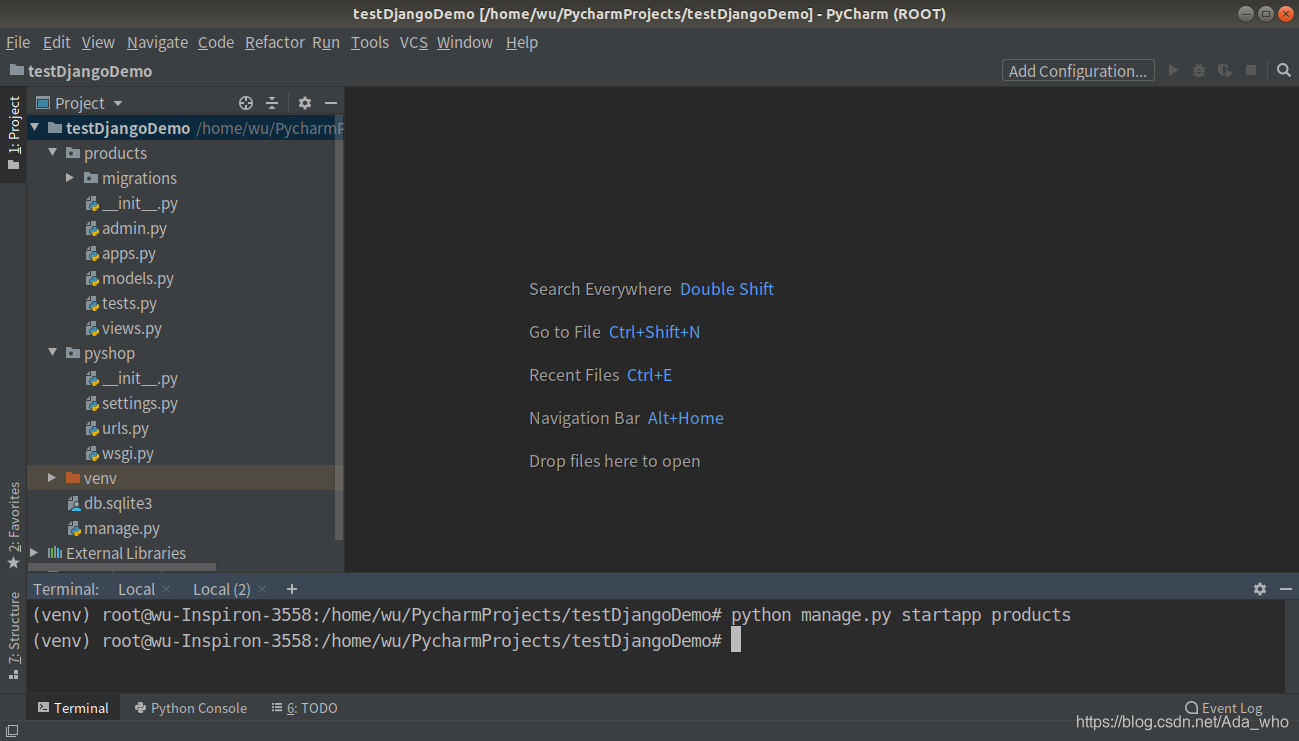This screenshot has width=1299, height=741.
Task: Open the Help menu
Action: coord(522,42)
